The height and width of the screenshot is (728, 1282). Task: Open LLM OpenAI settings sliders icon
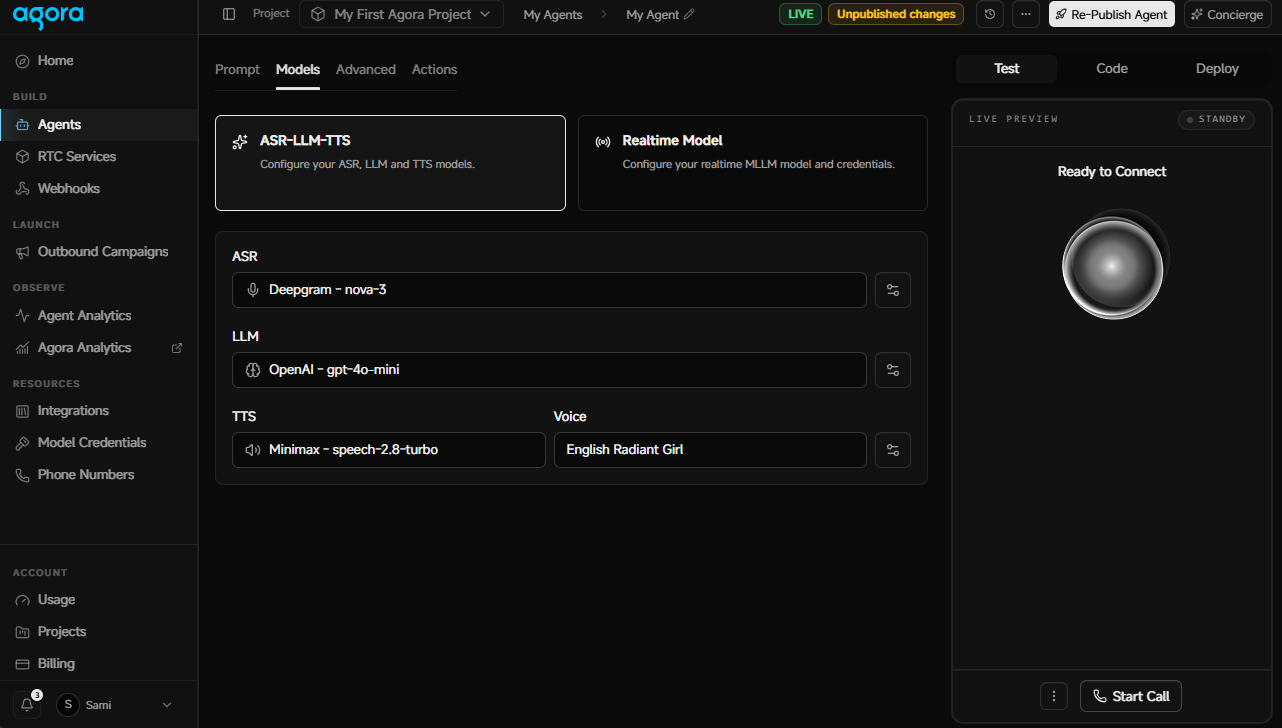pyautogui.click(x=893, y=370)
